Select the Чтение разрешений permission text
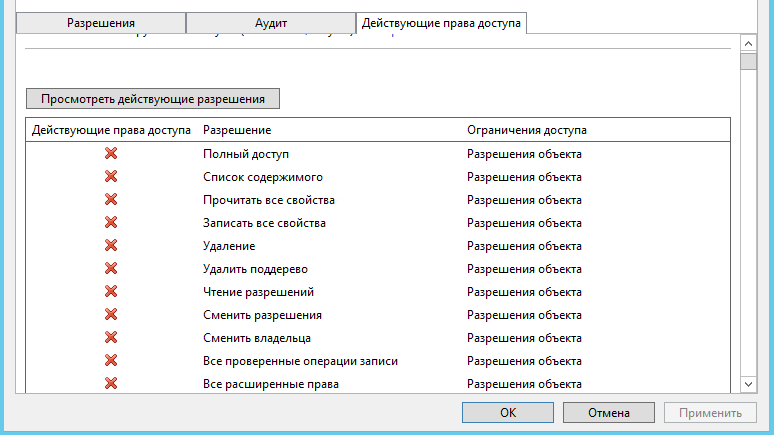This screenshot has height=435, width=774. pos(258,292)
